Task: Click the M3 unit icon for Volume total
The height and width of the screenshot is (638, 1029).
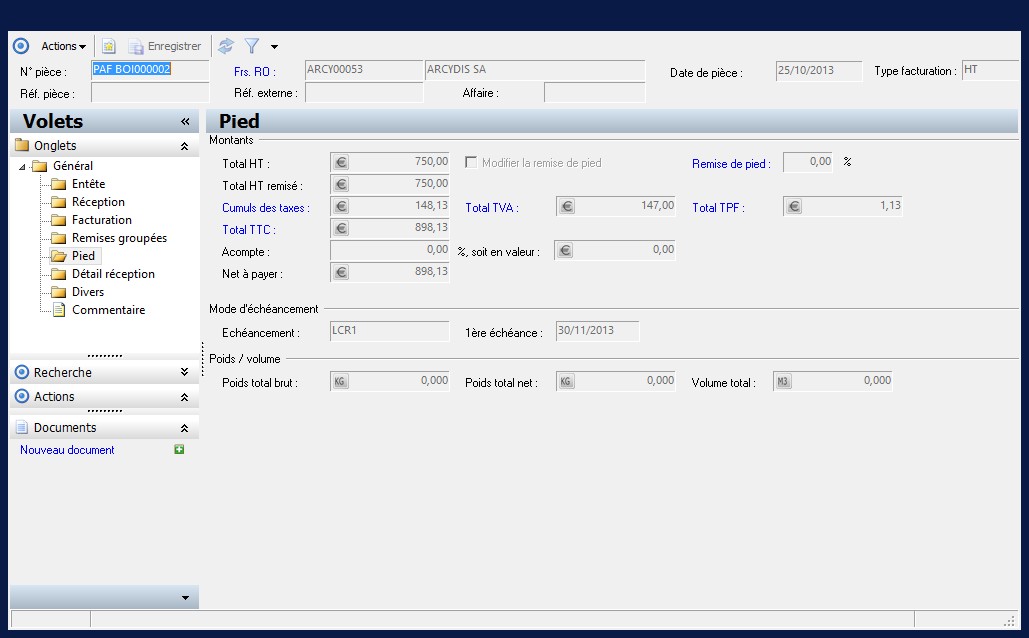Action: pyautogui.click(x=783, y=382)
